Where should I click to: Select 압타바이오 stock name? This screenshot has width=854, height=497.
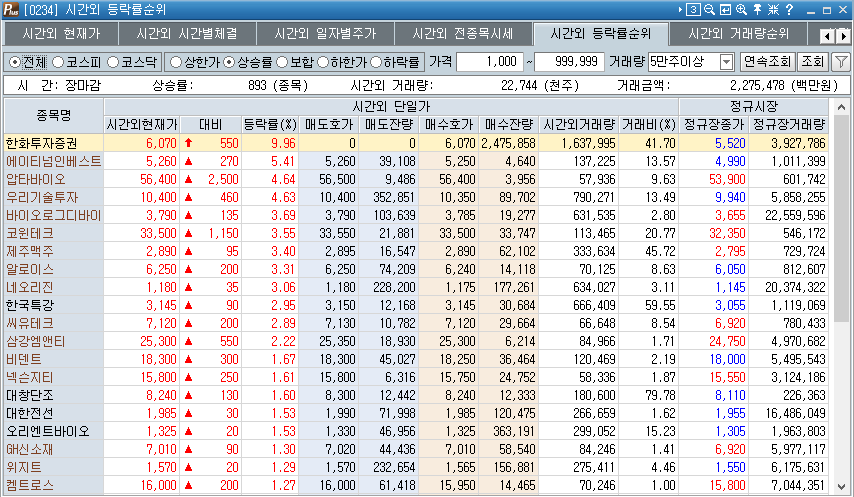35,179
